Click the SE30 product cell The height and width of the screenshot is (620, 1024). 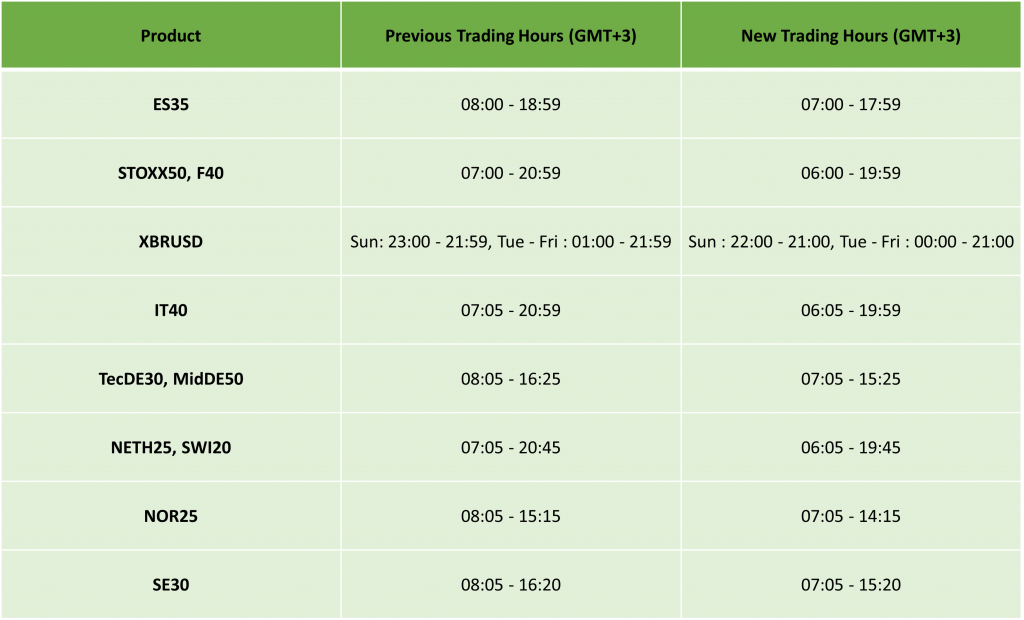pos(170,585)
